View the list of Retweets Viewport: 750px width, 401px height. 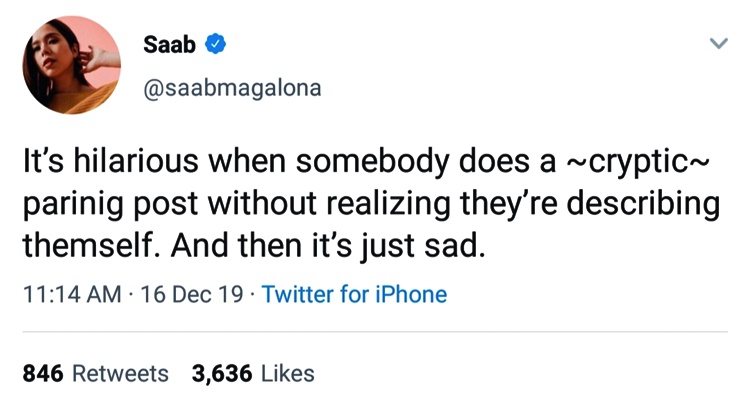tap(120, 374)
